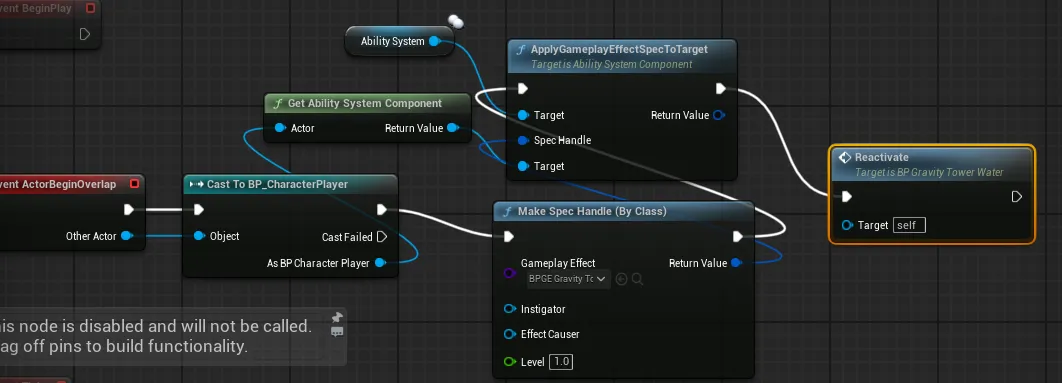Click Event ActorBeginOverlap execution output pin

pyautogui.click(x=129, y=209)
